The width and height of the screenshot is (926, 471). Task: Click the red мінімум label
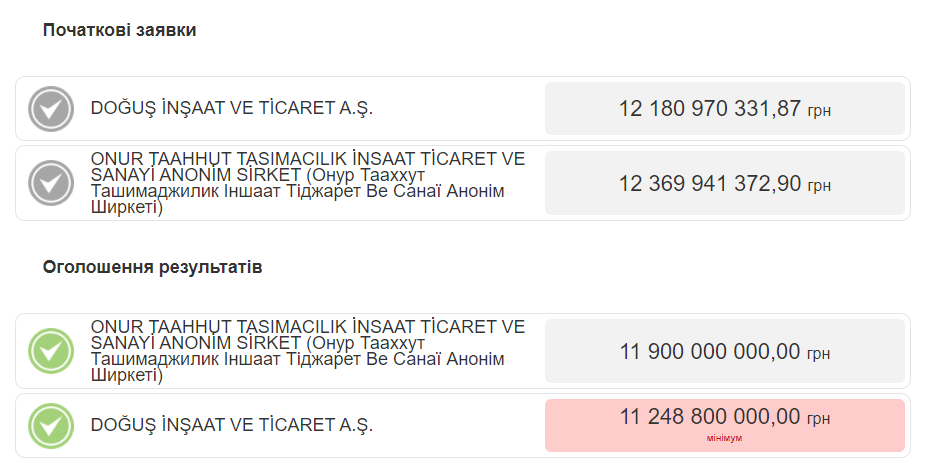pos(724,438)
